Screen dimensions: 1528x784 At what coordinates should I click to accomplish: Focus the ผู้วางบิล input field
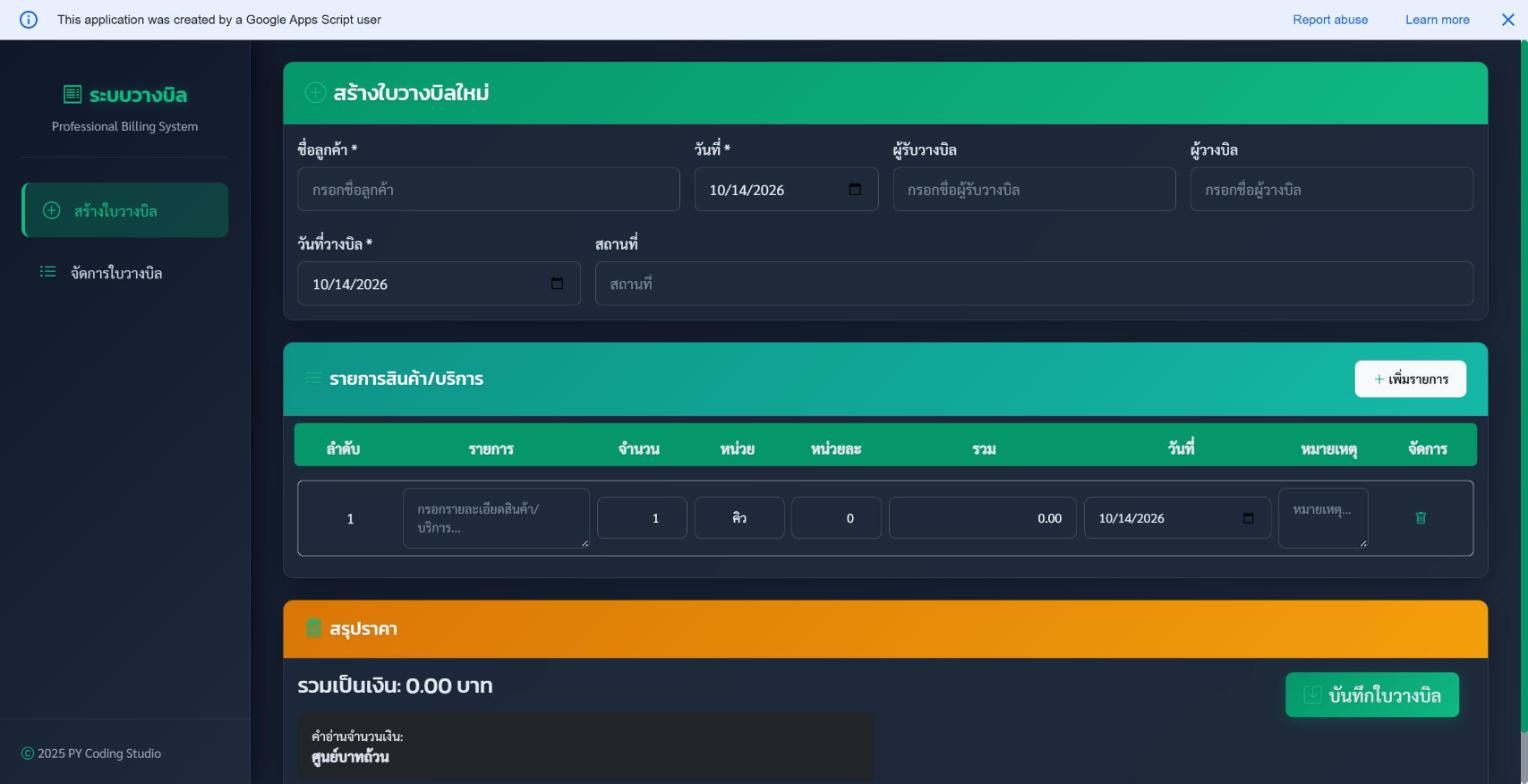tap(1331, 189)
